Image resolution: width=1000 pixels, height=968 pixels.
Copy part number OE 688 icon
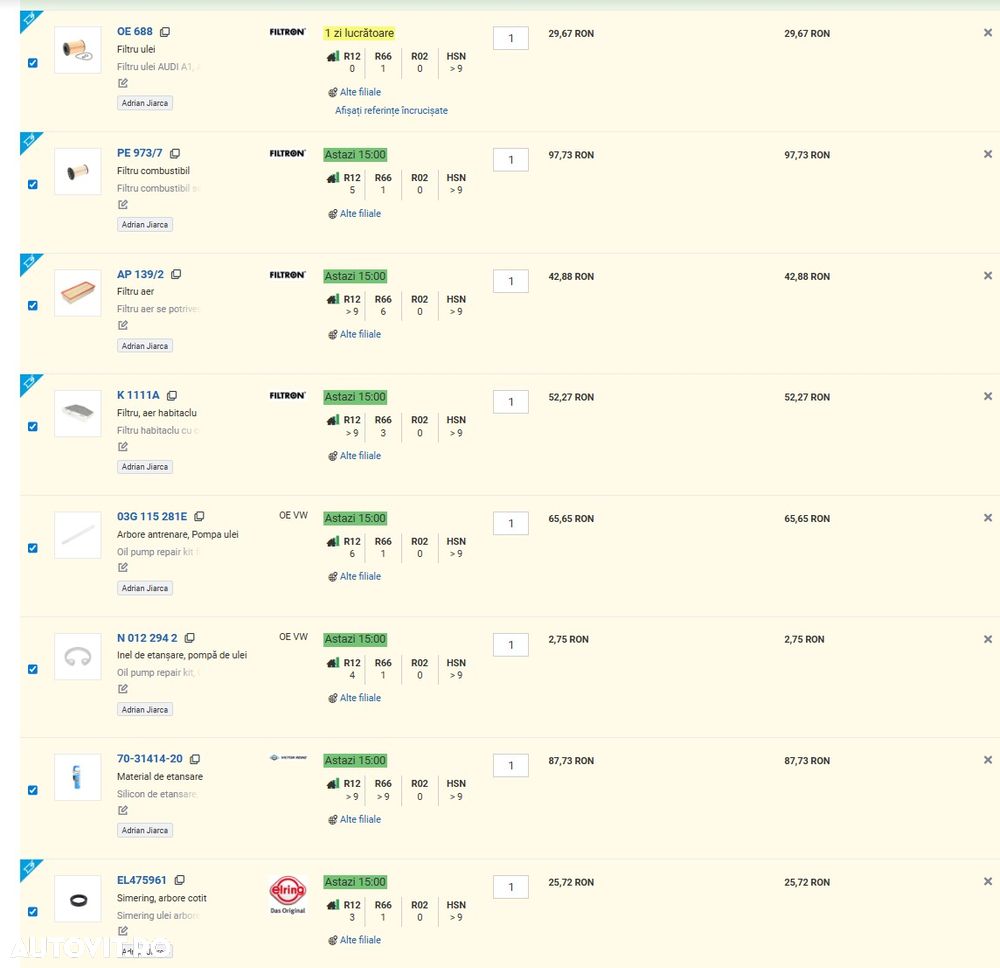pos(165,32)
